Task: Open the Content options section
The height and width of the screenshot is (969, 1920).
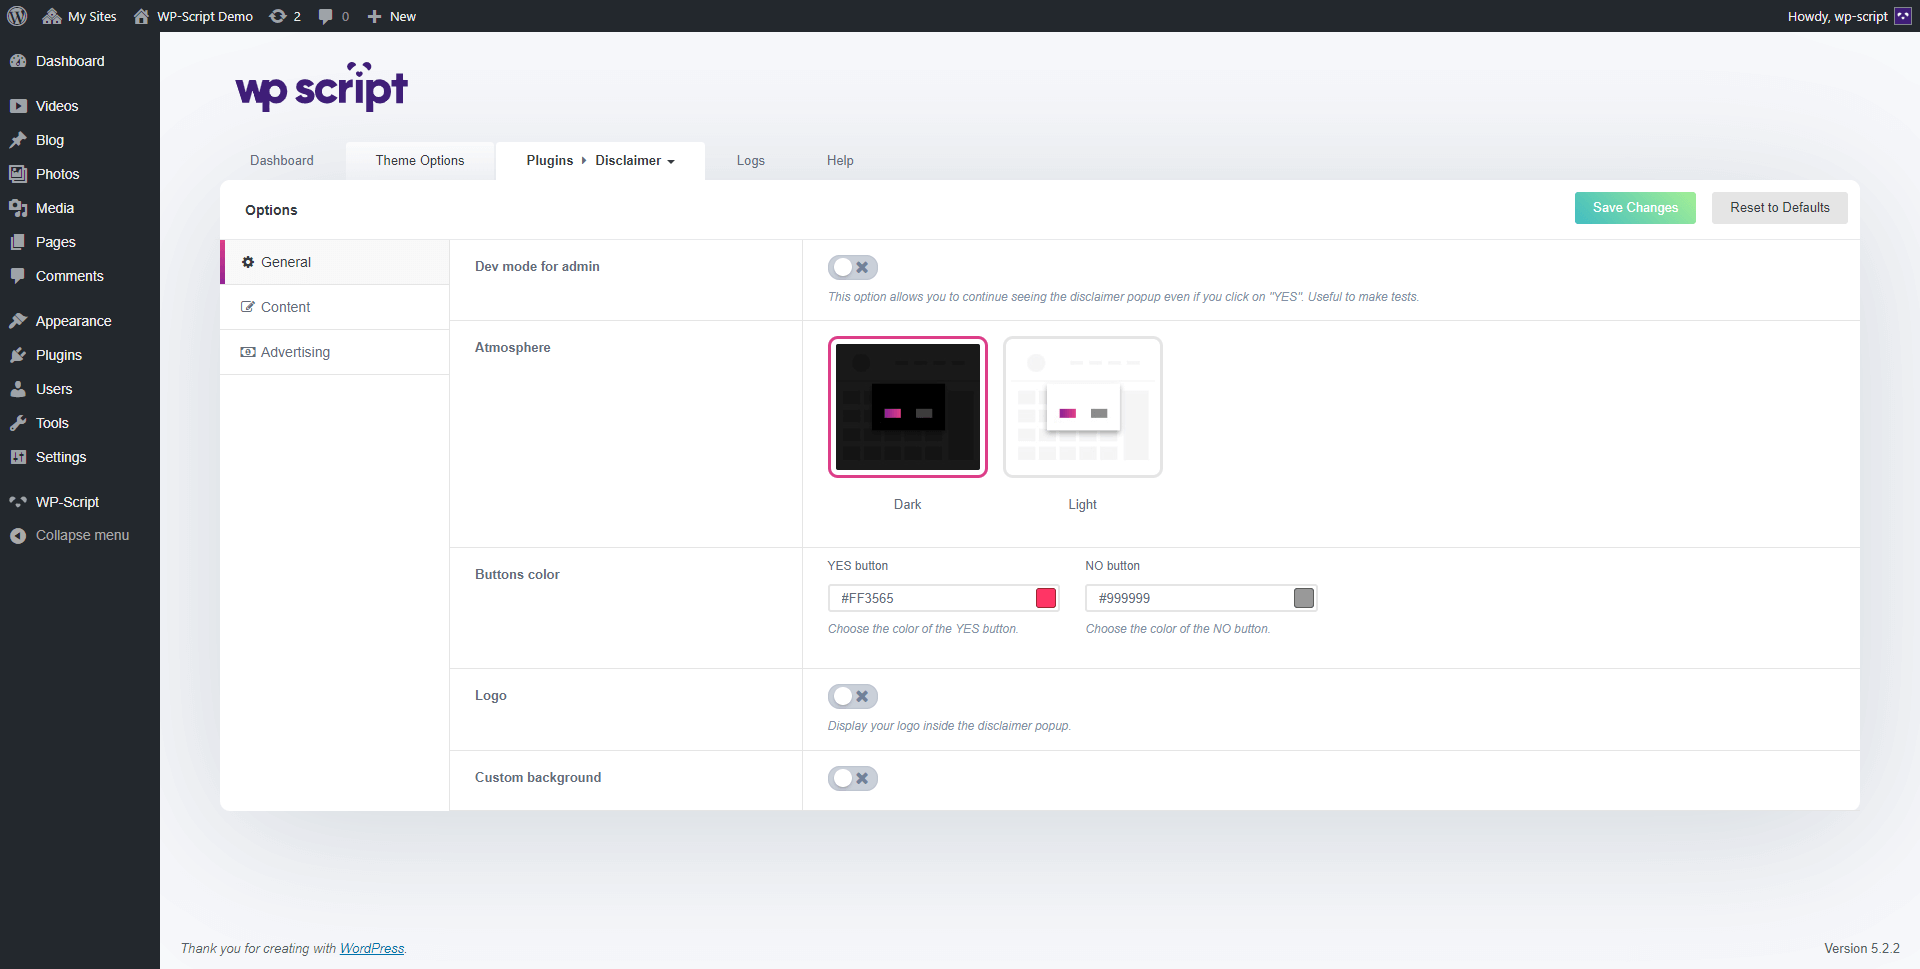Action: [334, 307]
